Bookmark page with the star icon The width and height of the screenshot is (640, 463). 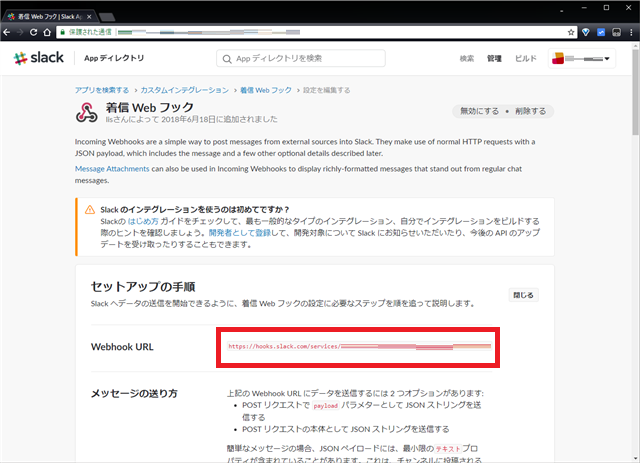[571, 32]
